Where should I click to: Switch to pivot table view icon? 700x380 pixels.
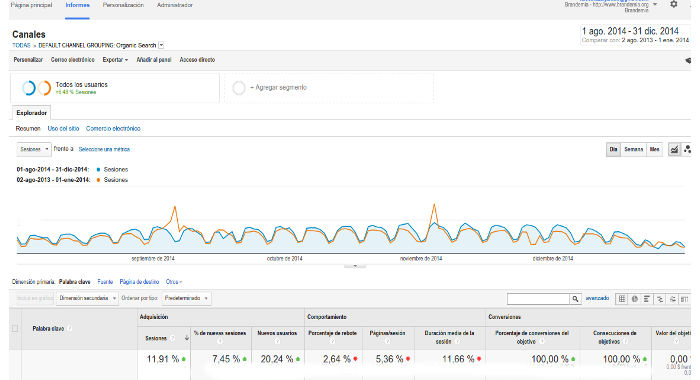684,299
